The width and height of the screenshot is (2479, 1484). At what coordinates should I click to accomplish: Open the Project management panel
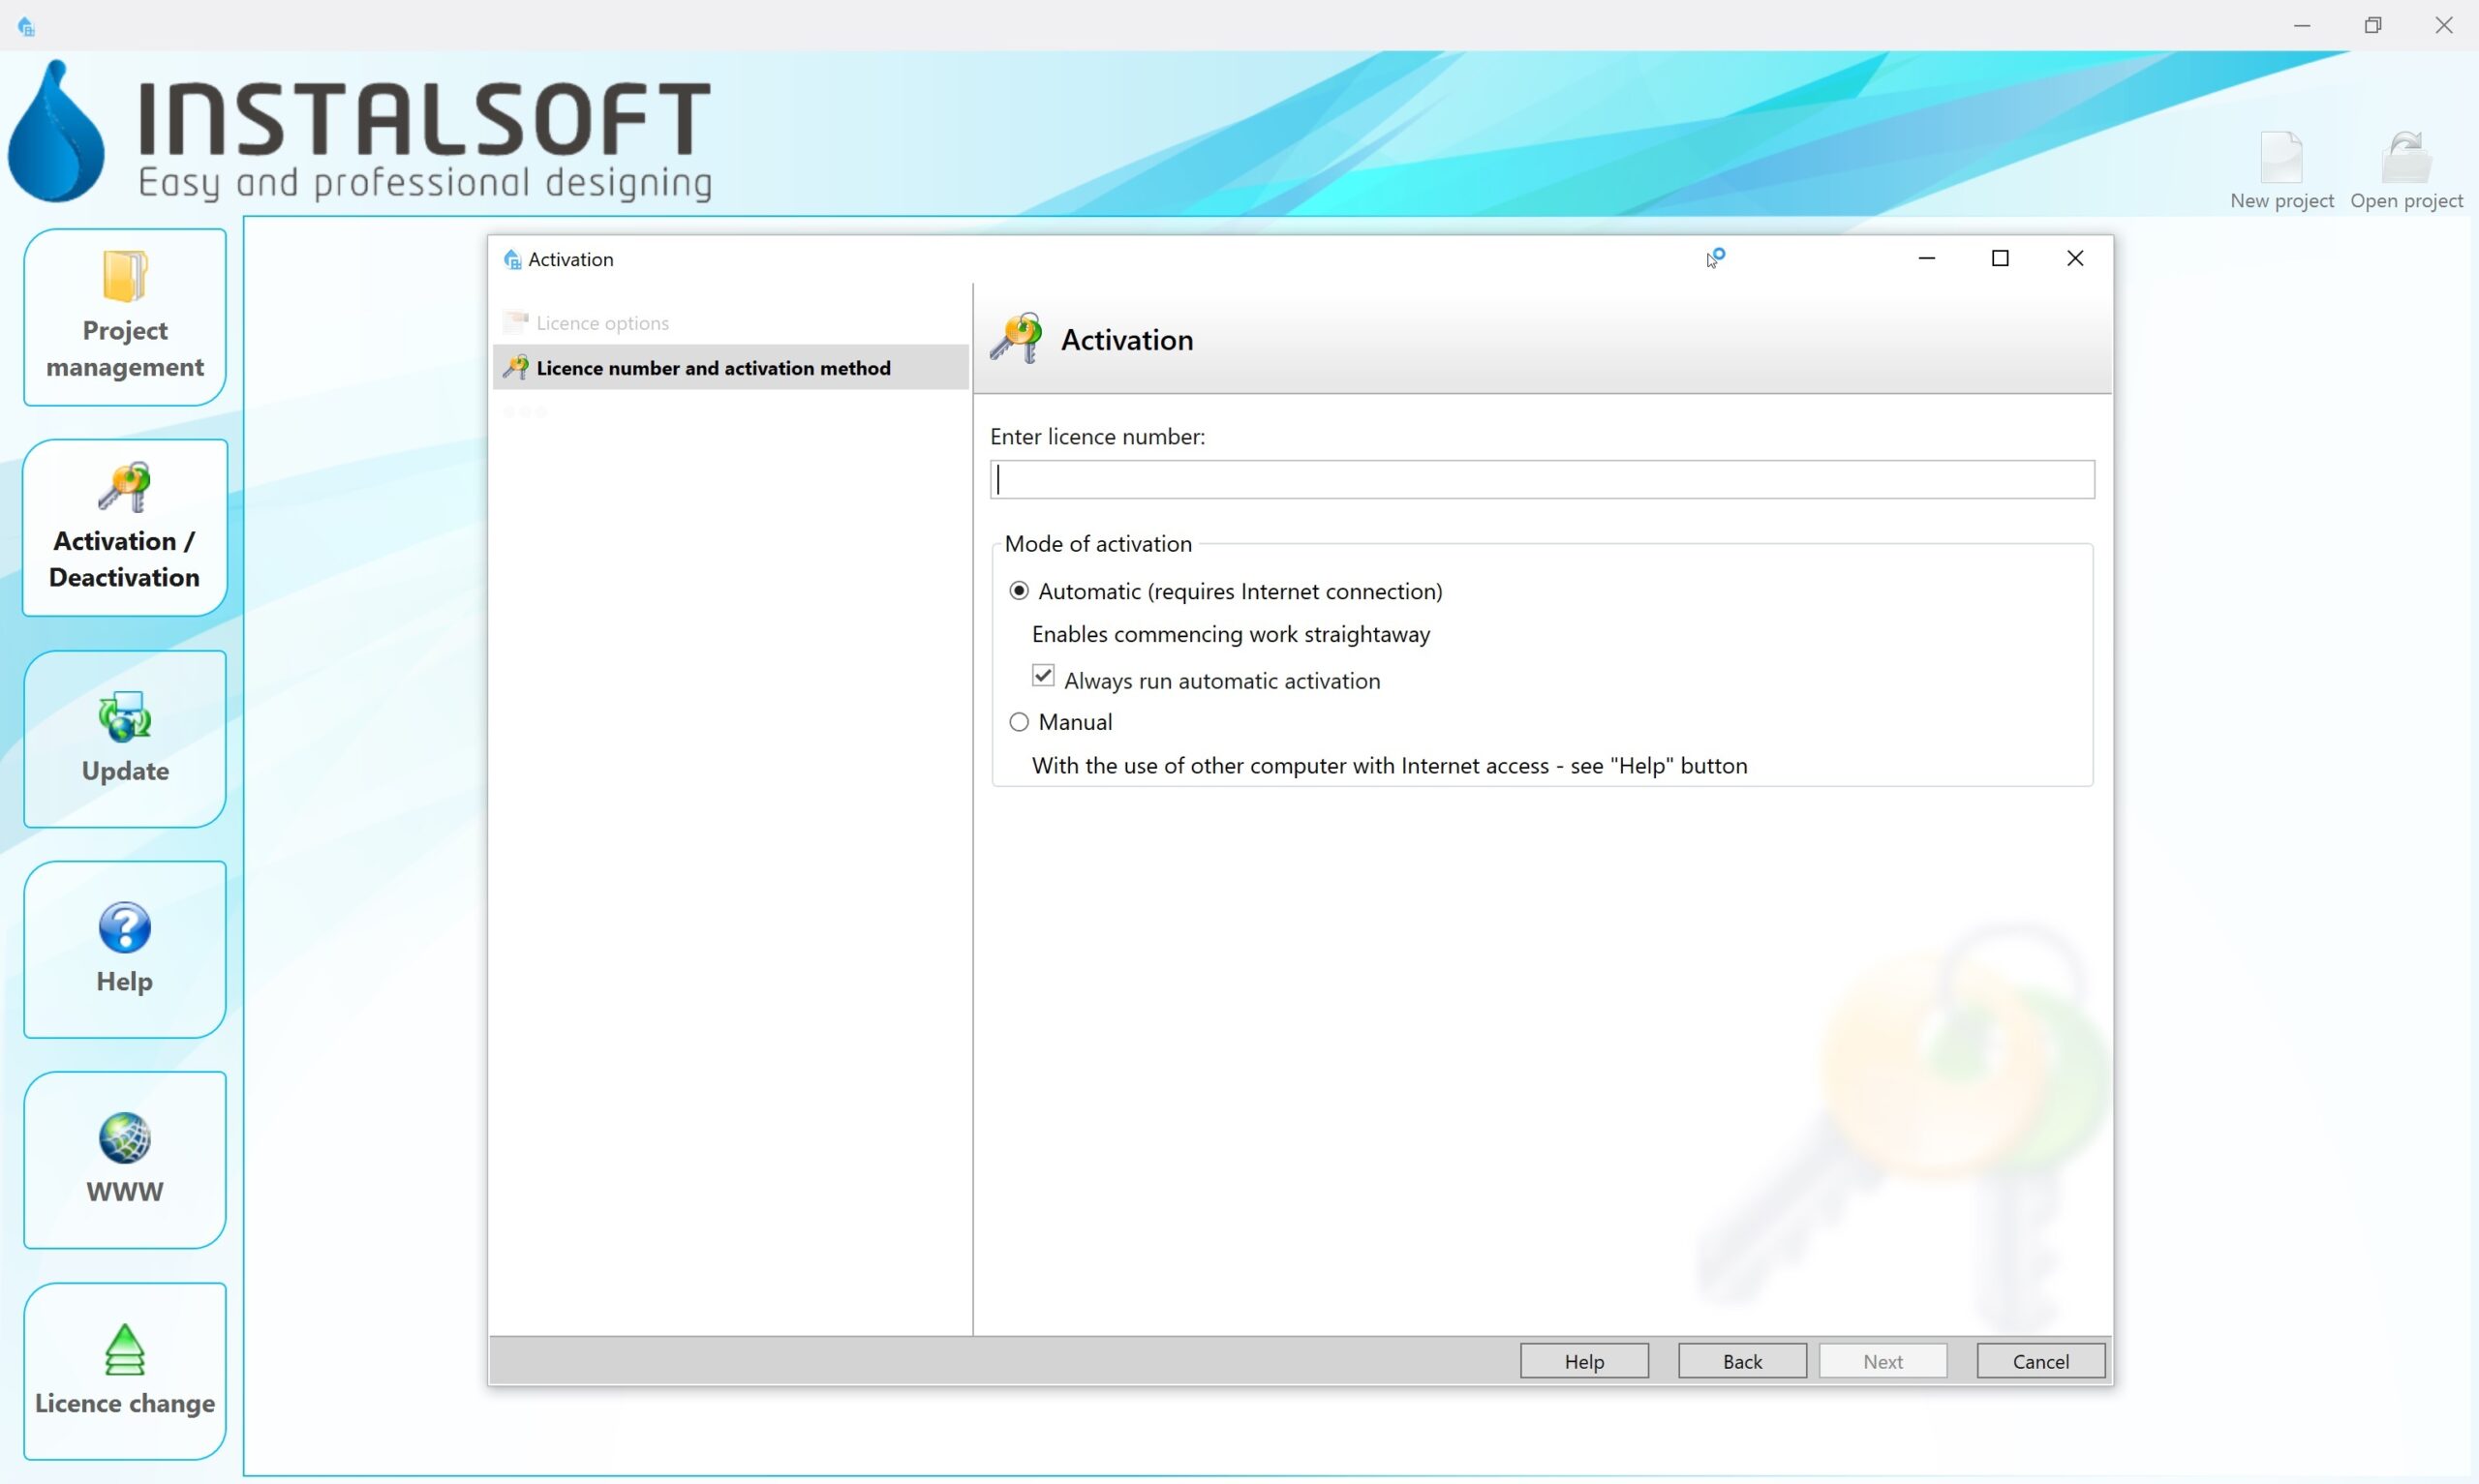point(125,317)
